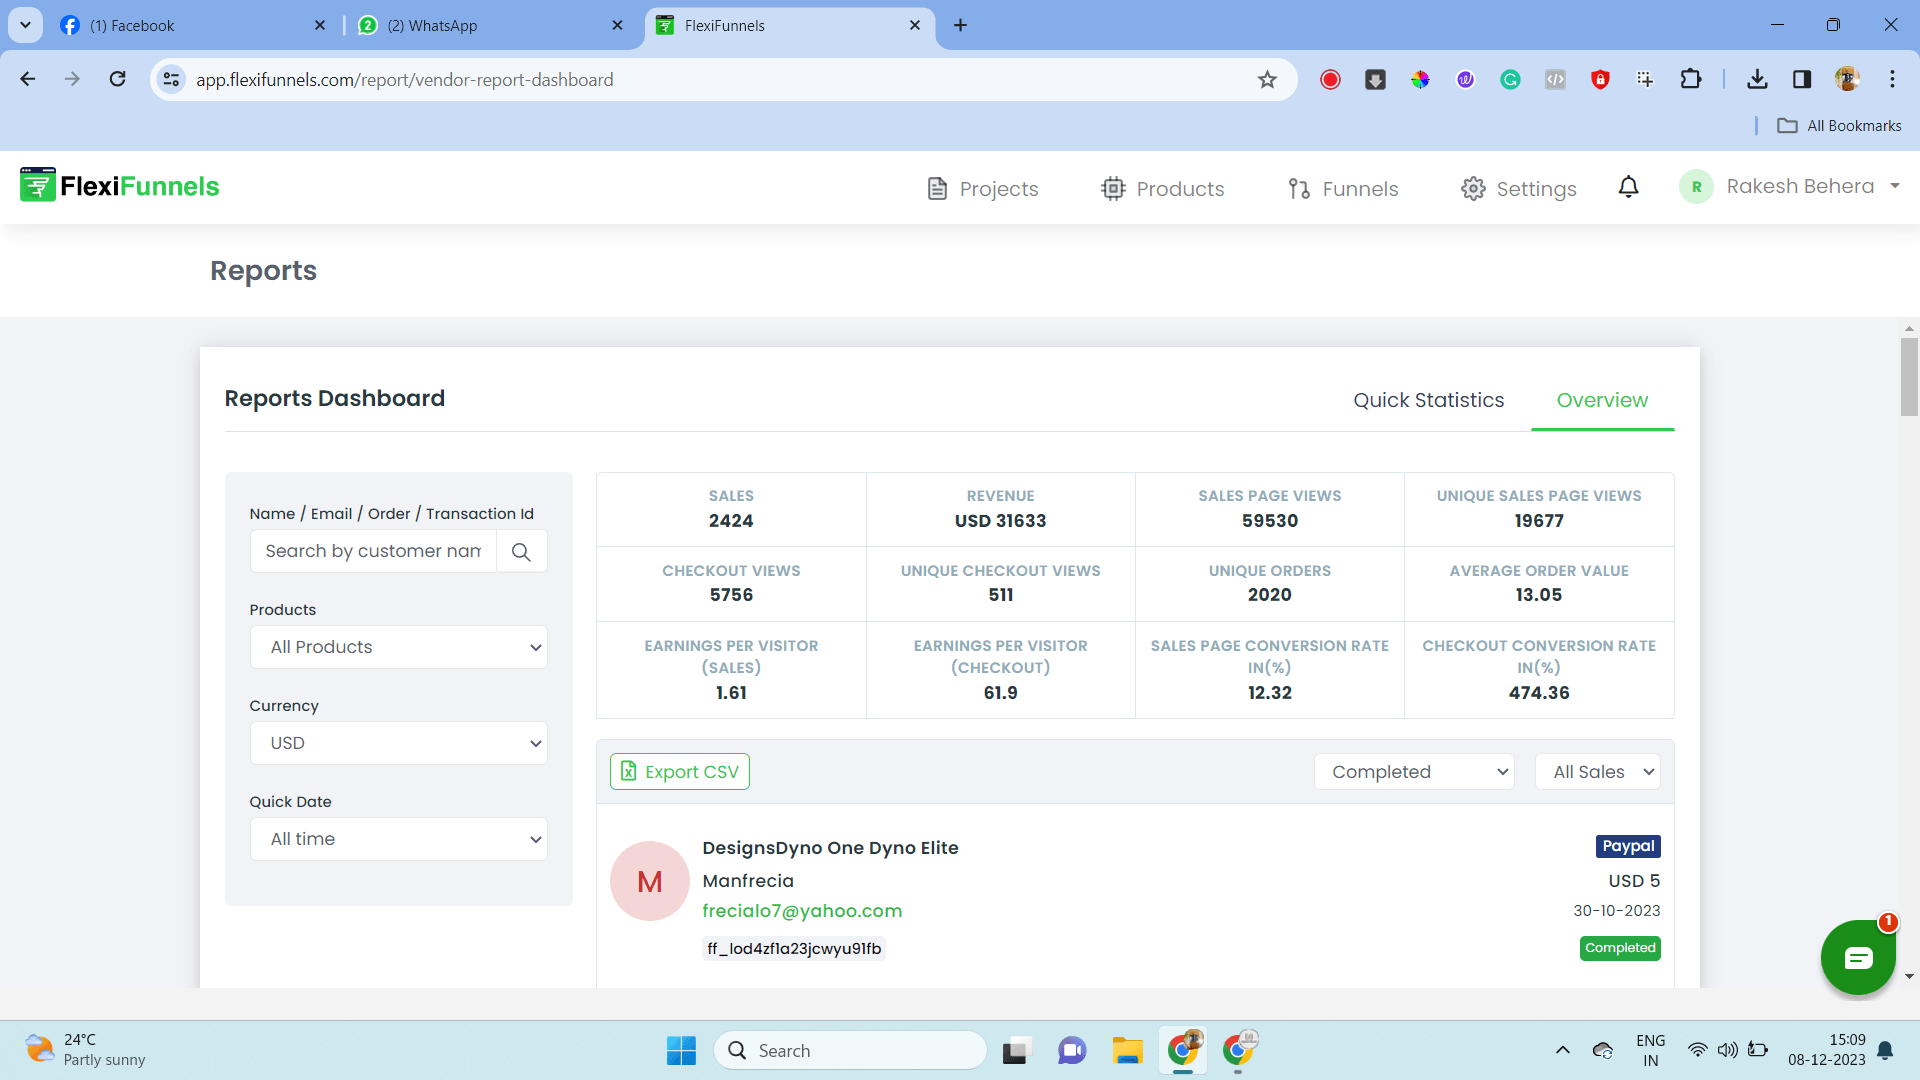This screenshot has height=1080, width=1920.
Task: Open the Projects menu
Action: click(x=982, y=189)
